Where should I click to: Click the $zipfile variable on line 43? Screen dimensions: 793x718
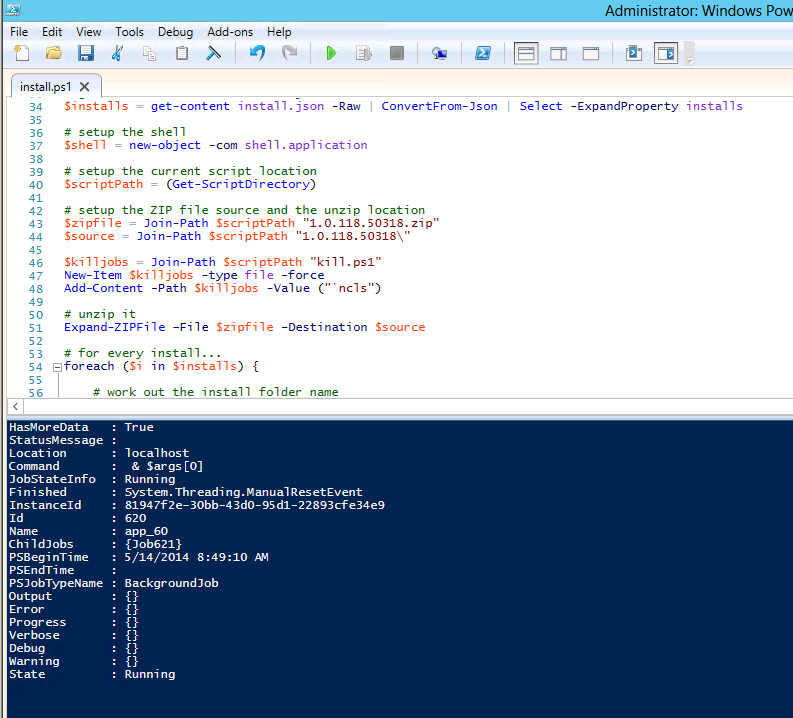(x=93, y=223)
